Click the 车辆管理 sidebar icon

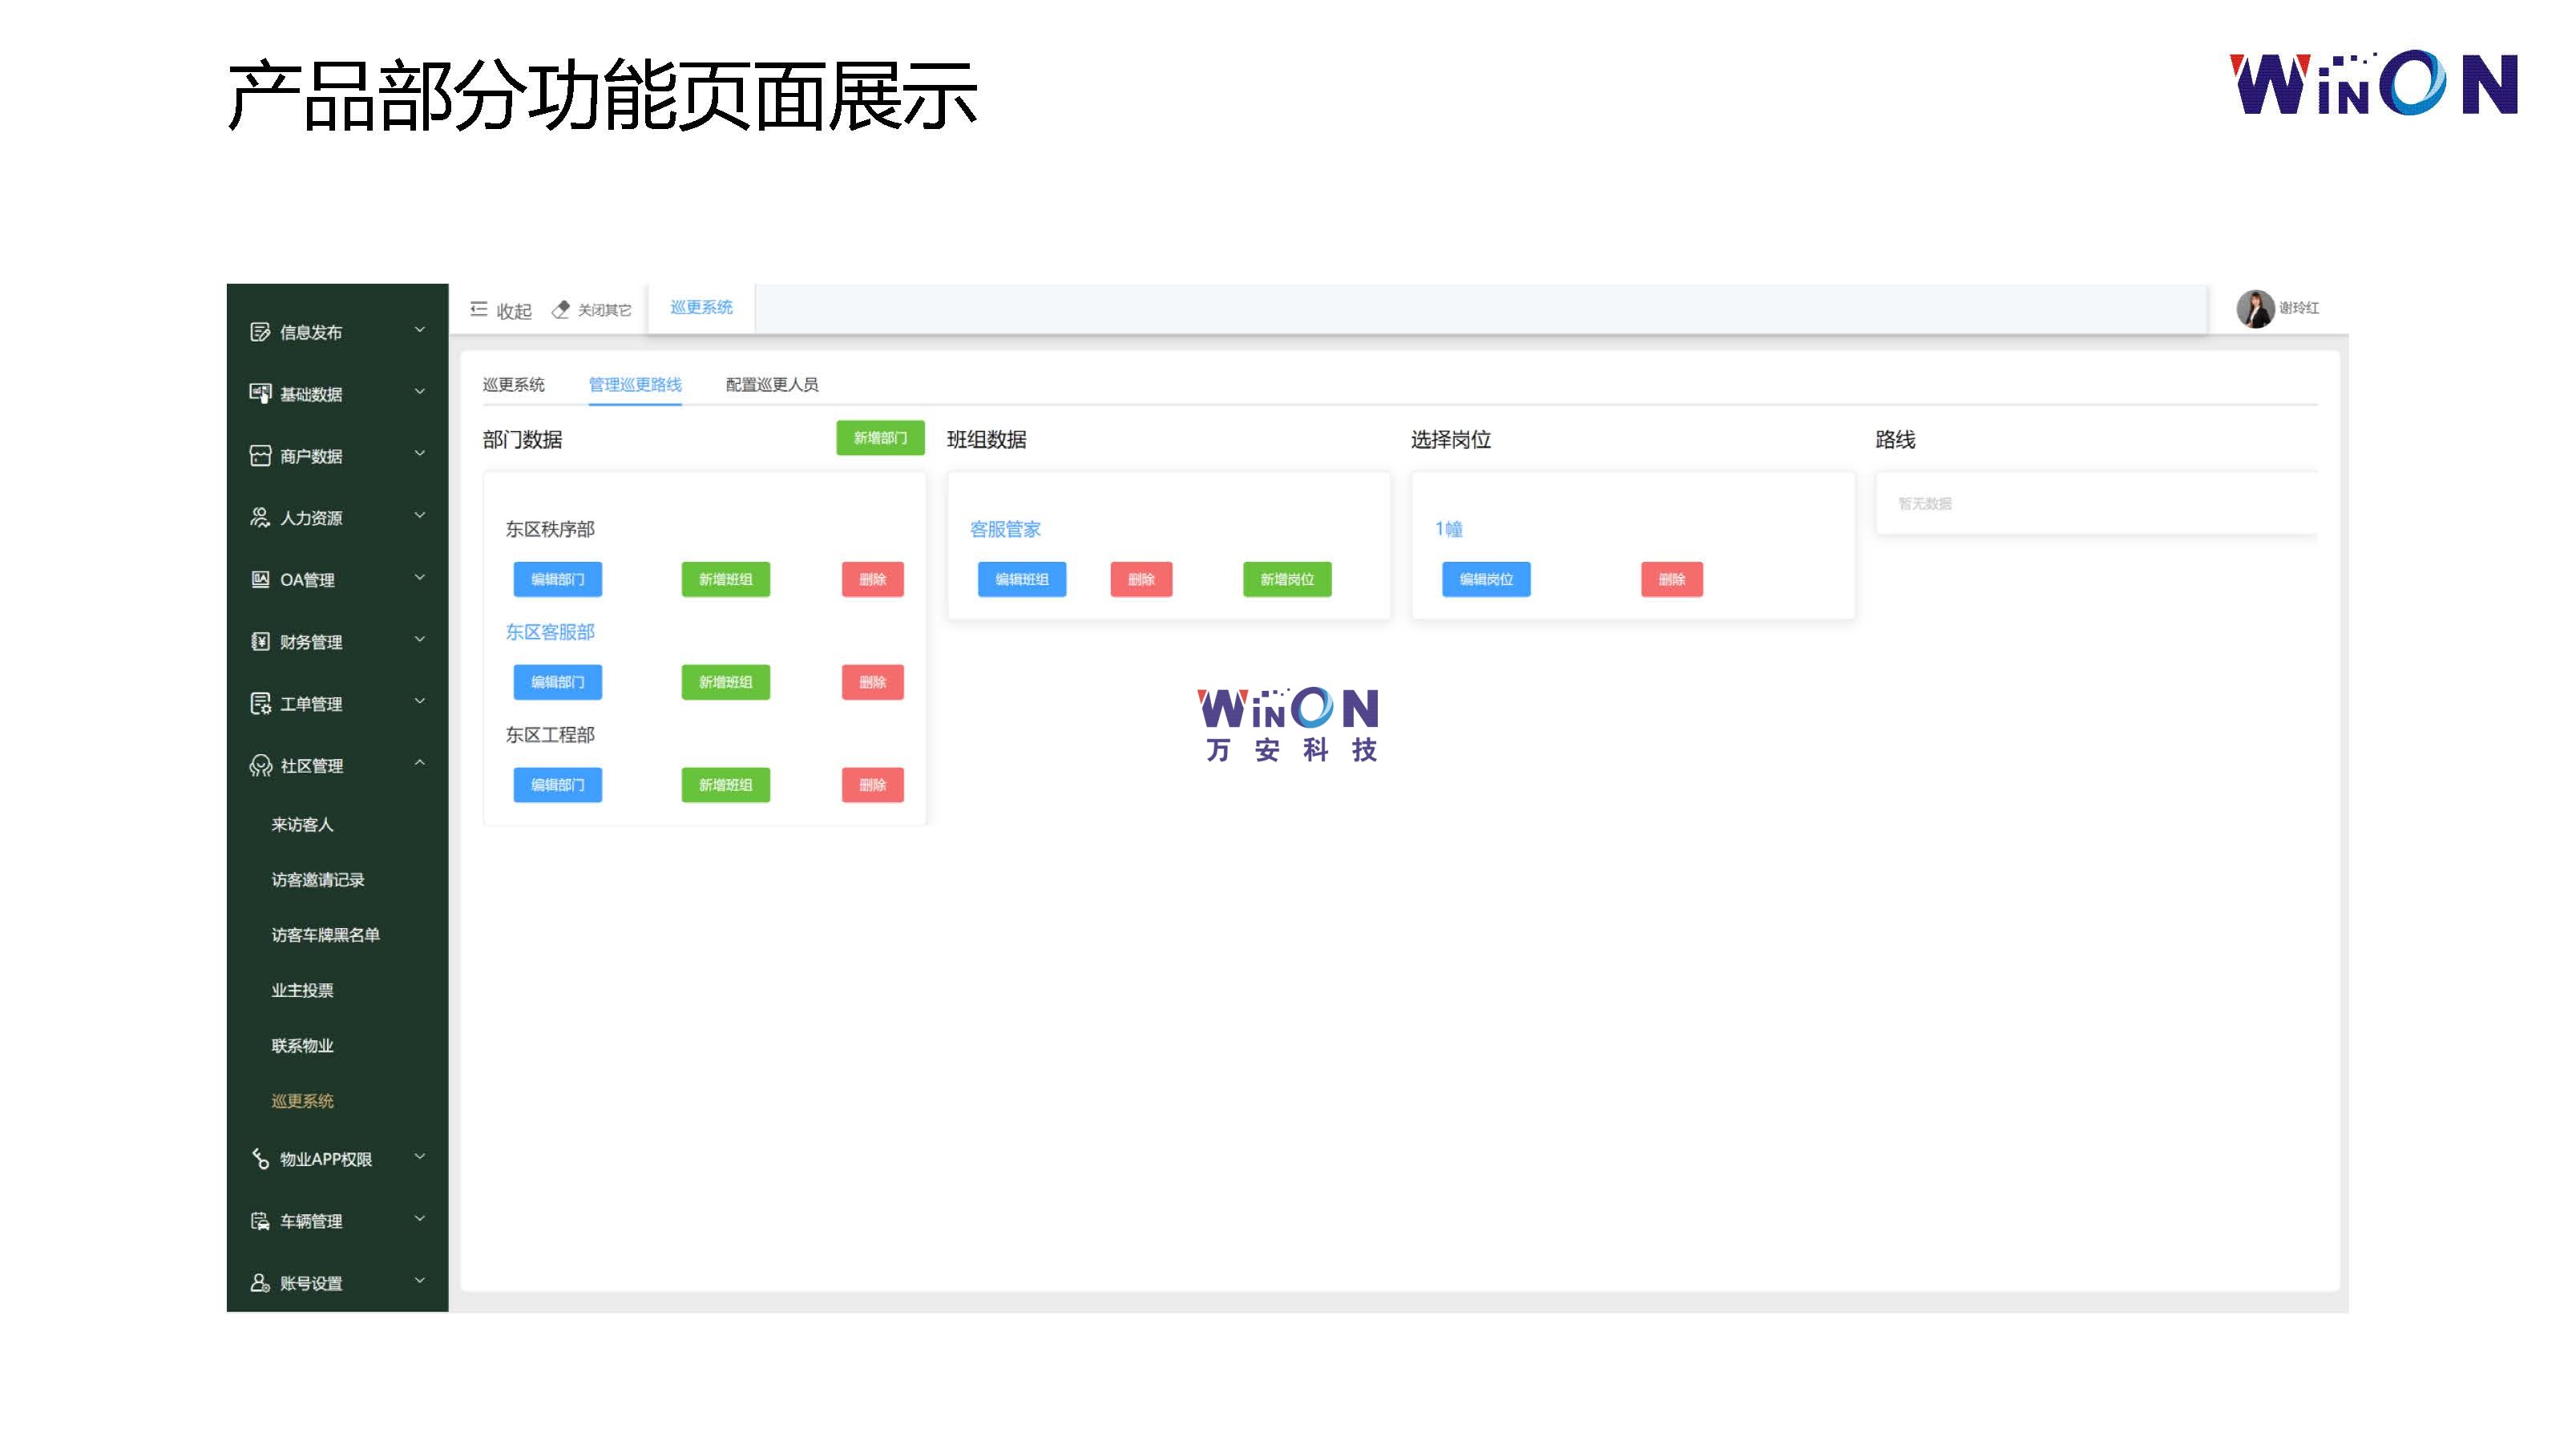(260, 1221)
